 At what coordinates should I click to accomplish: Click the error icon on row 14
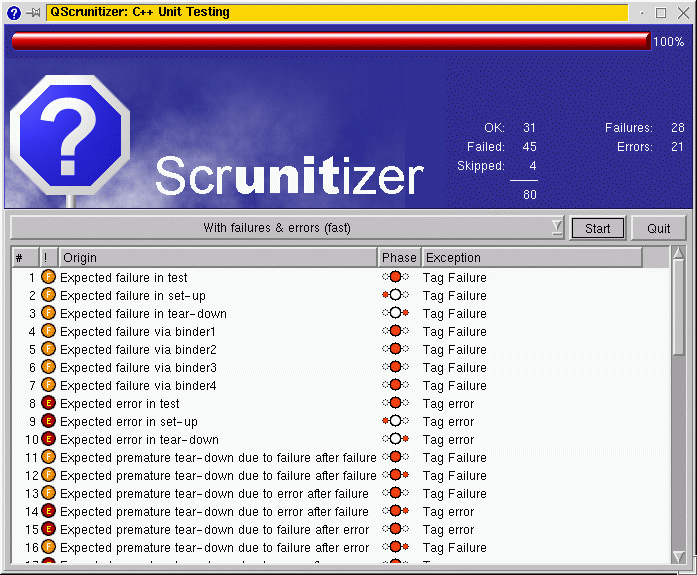(48, 511)
